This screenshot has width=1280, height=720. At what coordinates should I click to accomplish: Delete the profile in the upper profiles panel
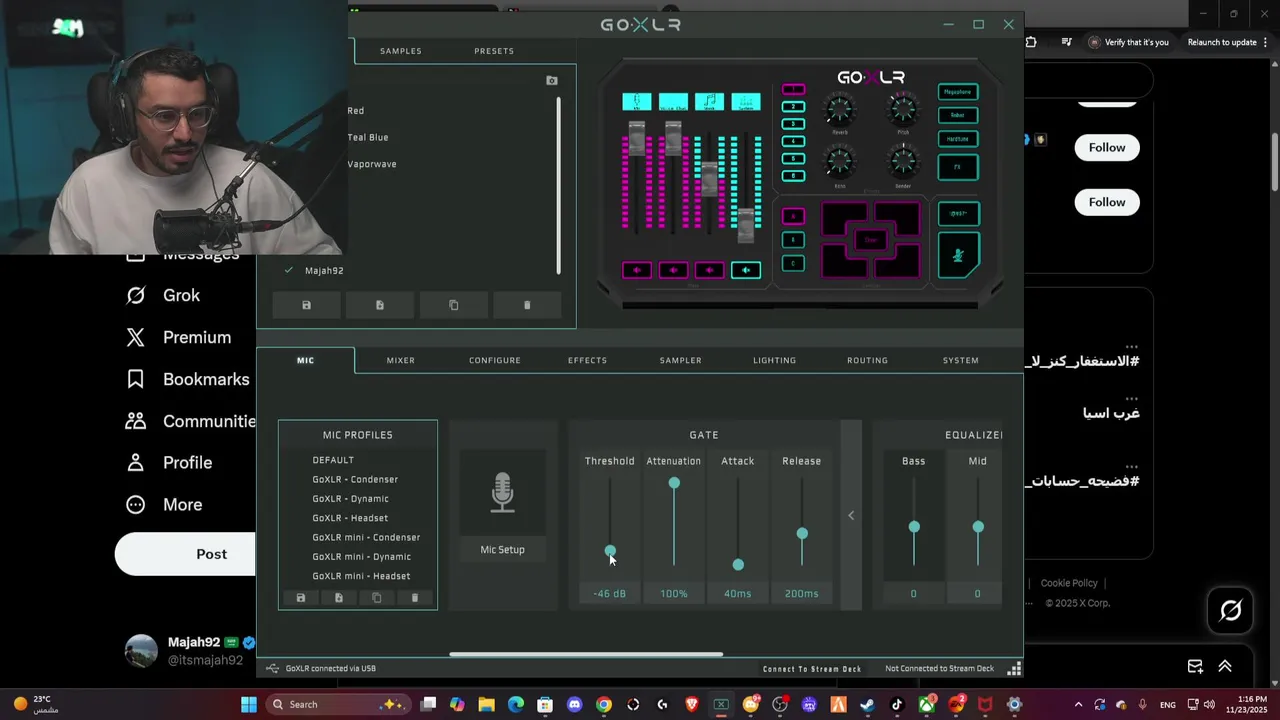point(527,305)
